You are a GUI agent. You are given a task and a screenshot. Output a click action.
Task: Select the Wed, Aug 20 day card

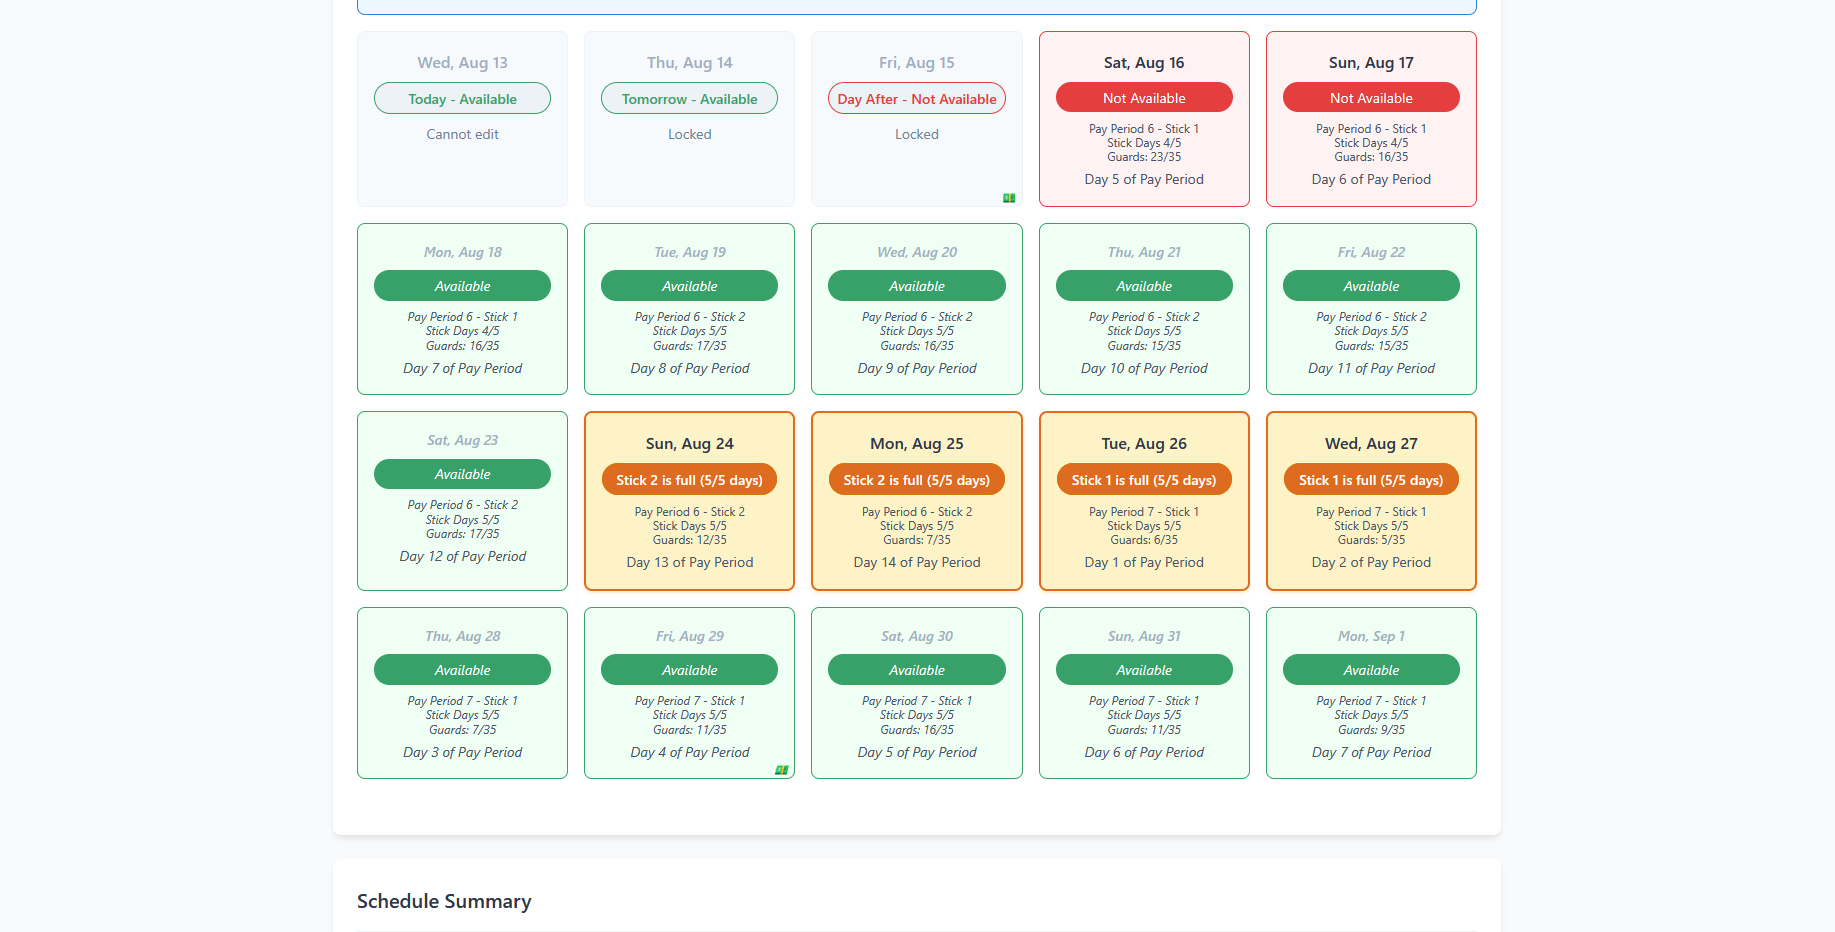pos(916,309)
